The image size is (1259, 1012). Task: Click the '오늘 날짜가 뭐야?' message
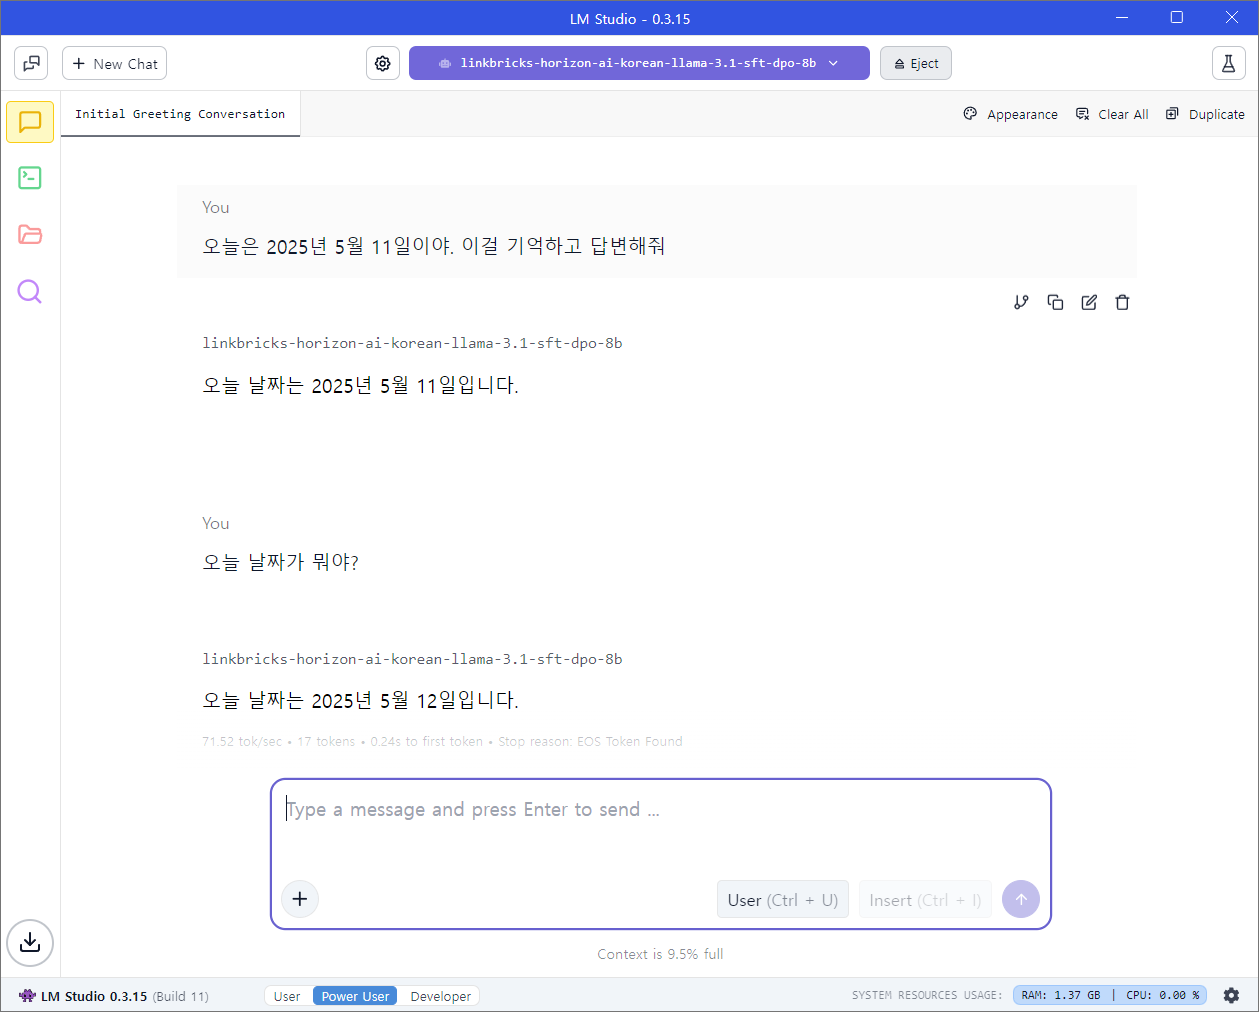tap(281, 562)
